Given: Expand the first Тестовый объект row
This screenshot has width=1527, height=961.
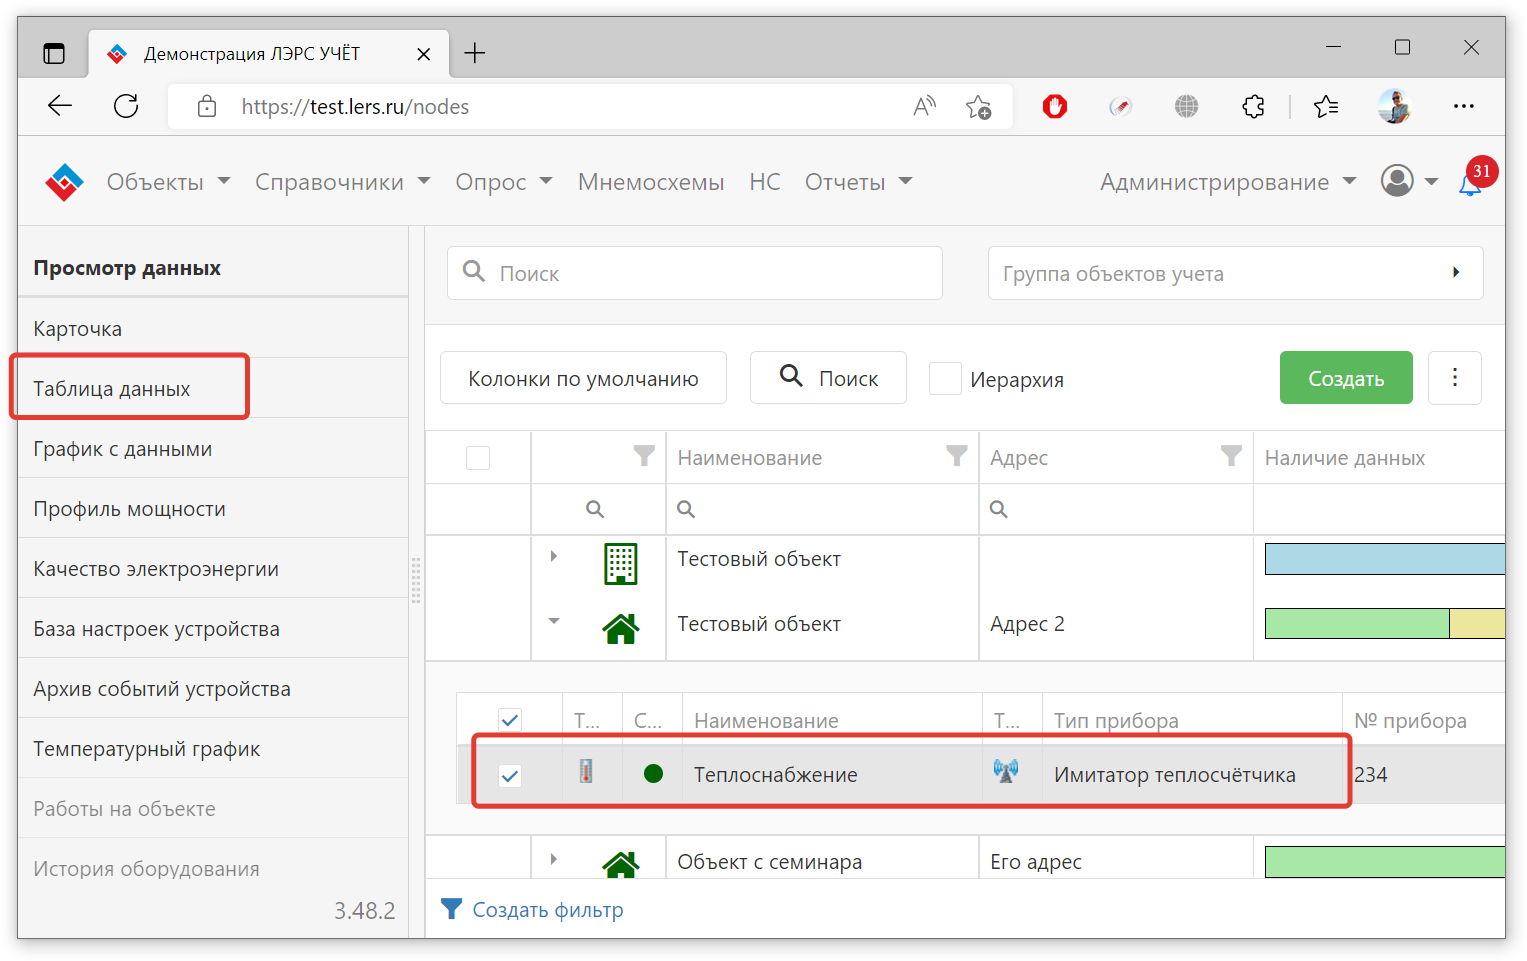Looking at the screenshot, I should coord(554,557).
